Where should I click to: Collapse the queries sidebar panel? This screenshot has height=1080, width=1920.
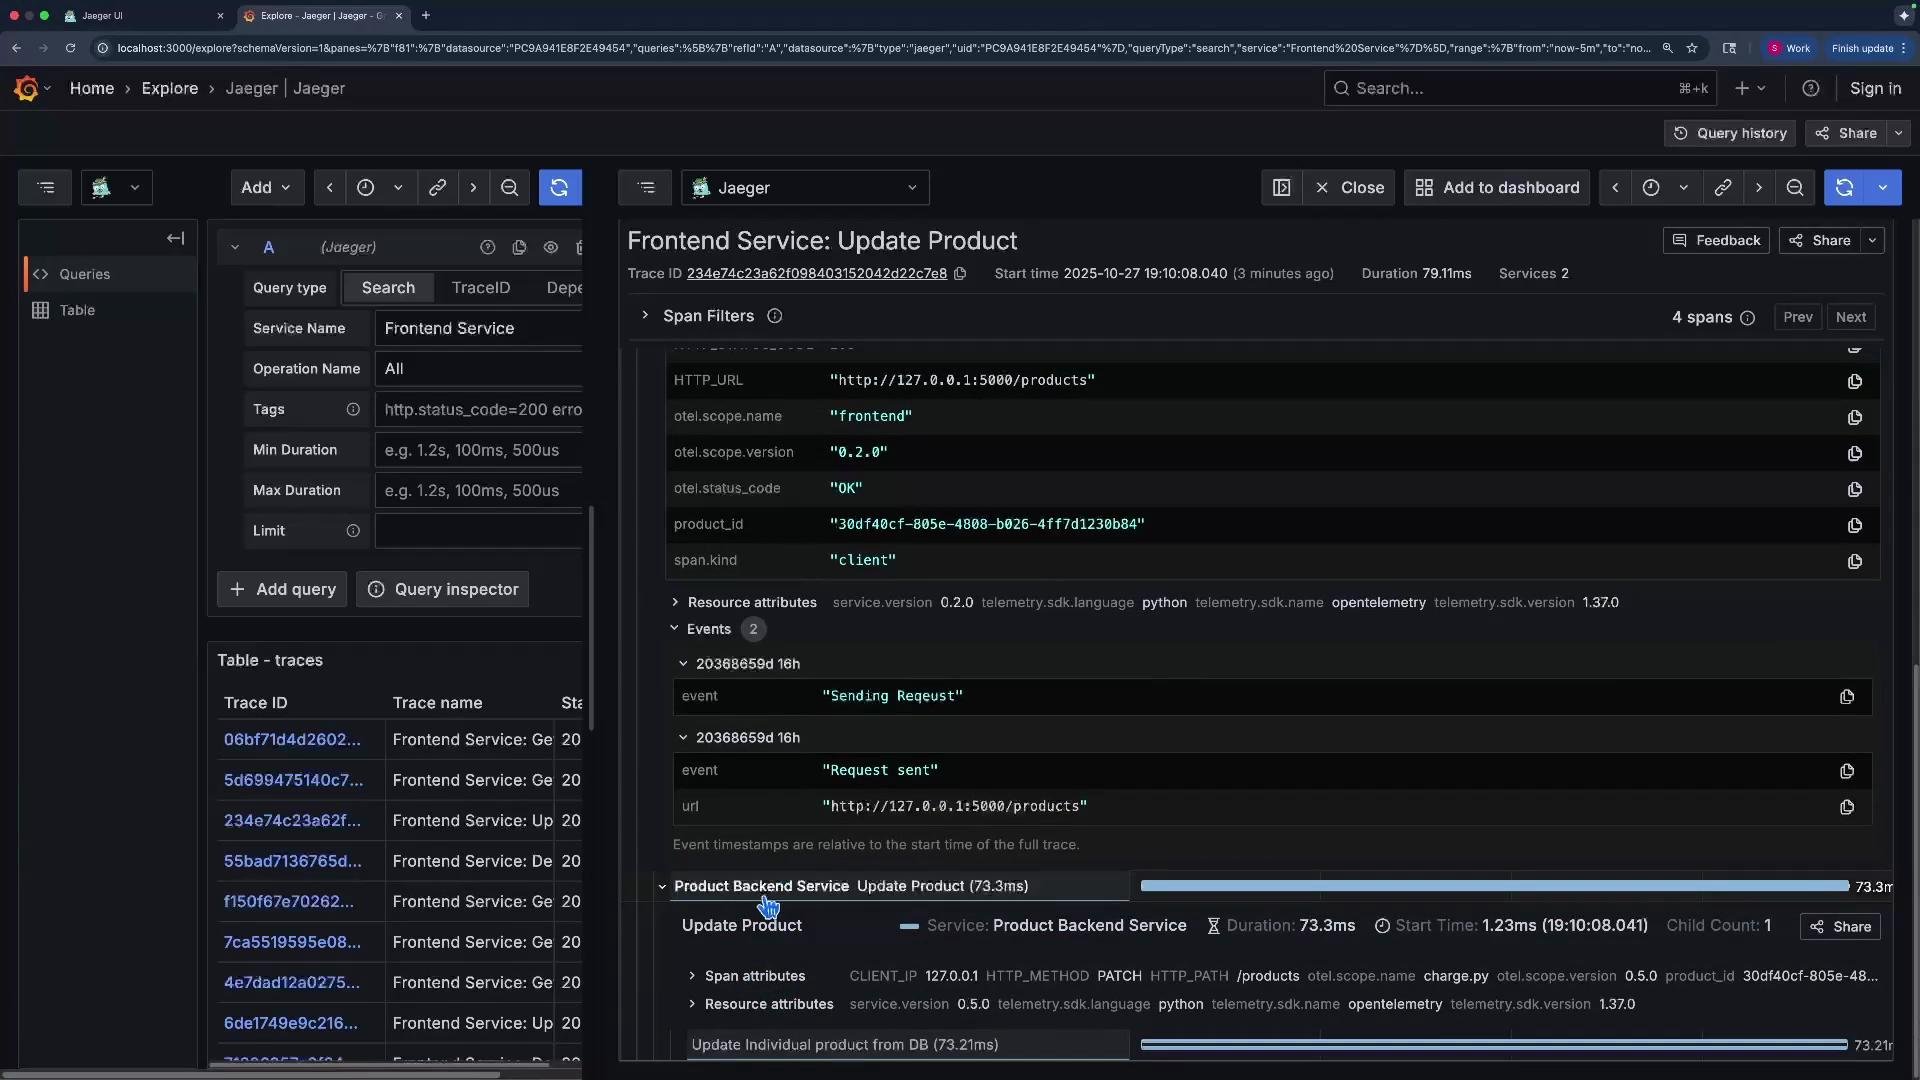[x=175, y=238]
